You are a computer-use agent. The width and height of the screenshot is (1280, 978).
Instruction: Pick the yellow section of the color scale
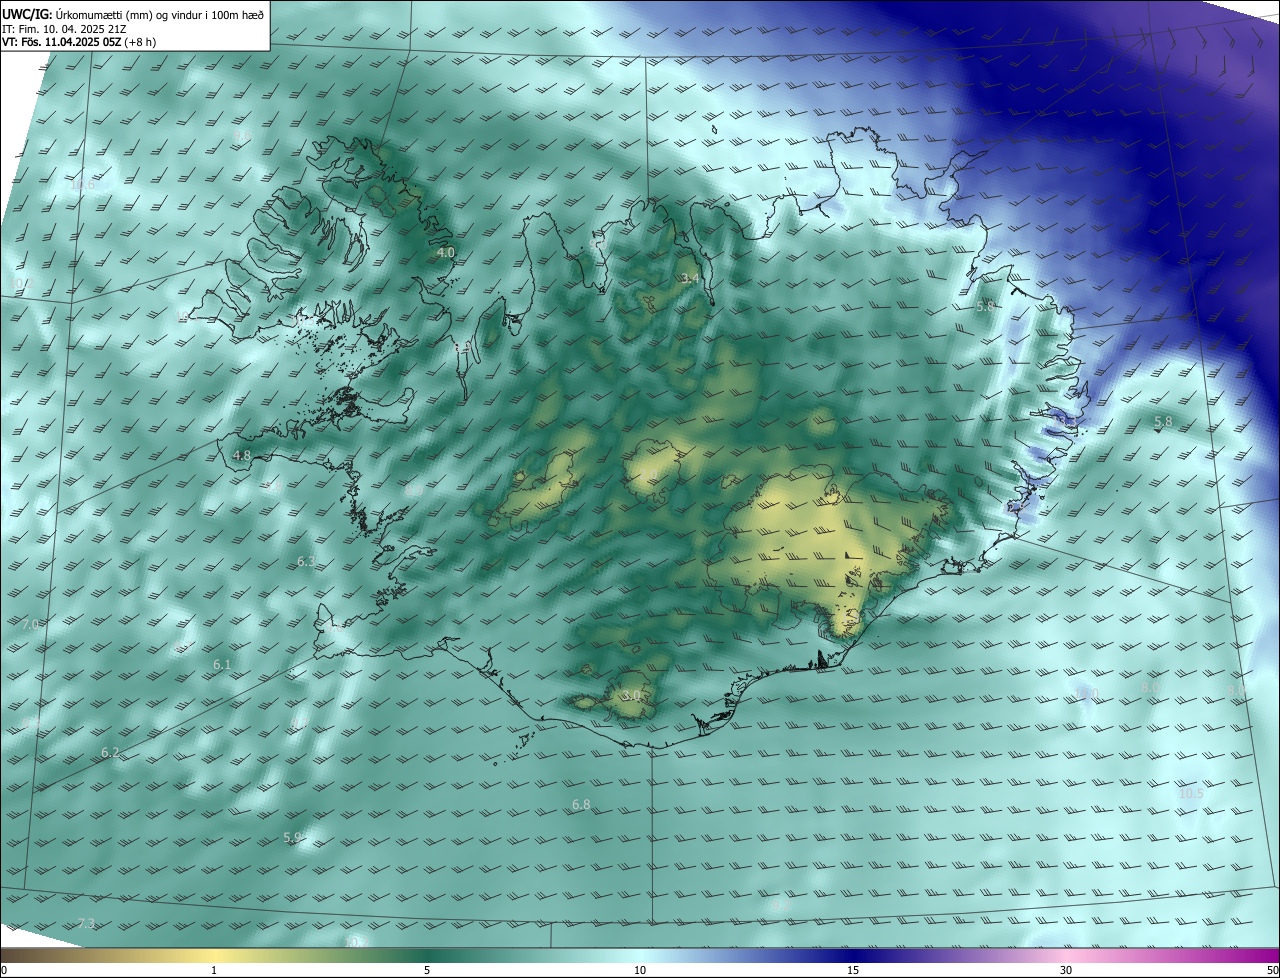click(x=215, y=956)
